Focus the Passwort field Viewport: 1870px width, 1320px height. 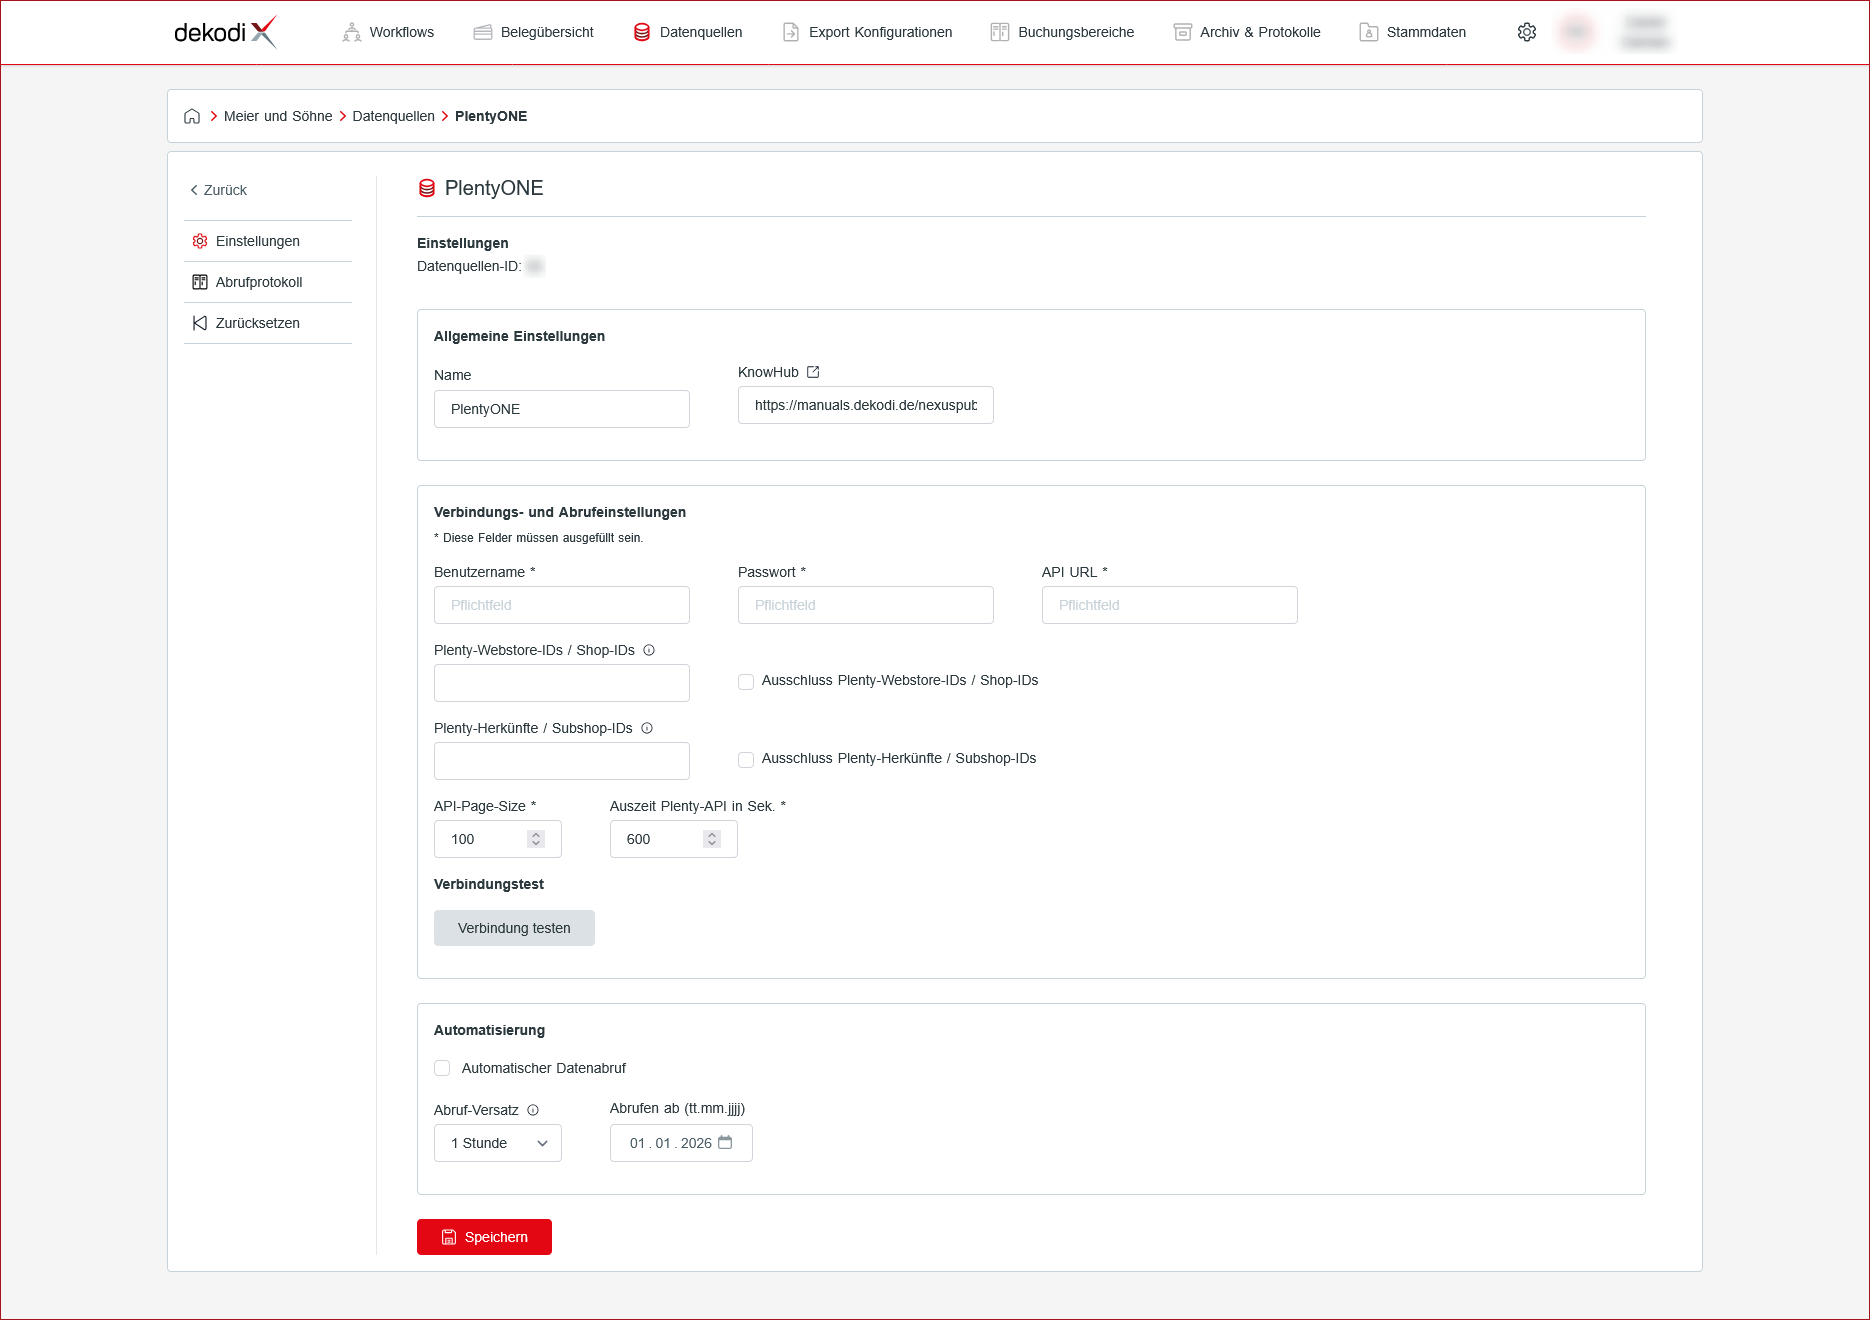pyautogui.click(x=866, y=605)
